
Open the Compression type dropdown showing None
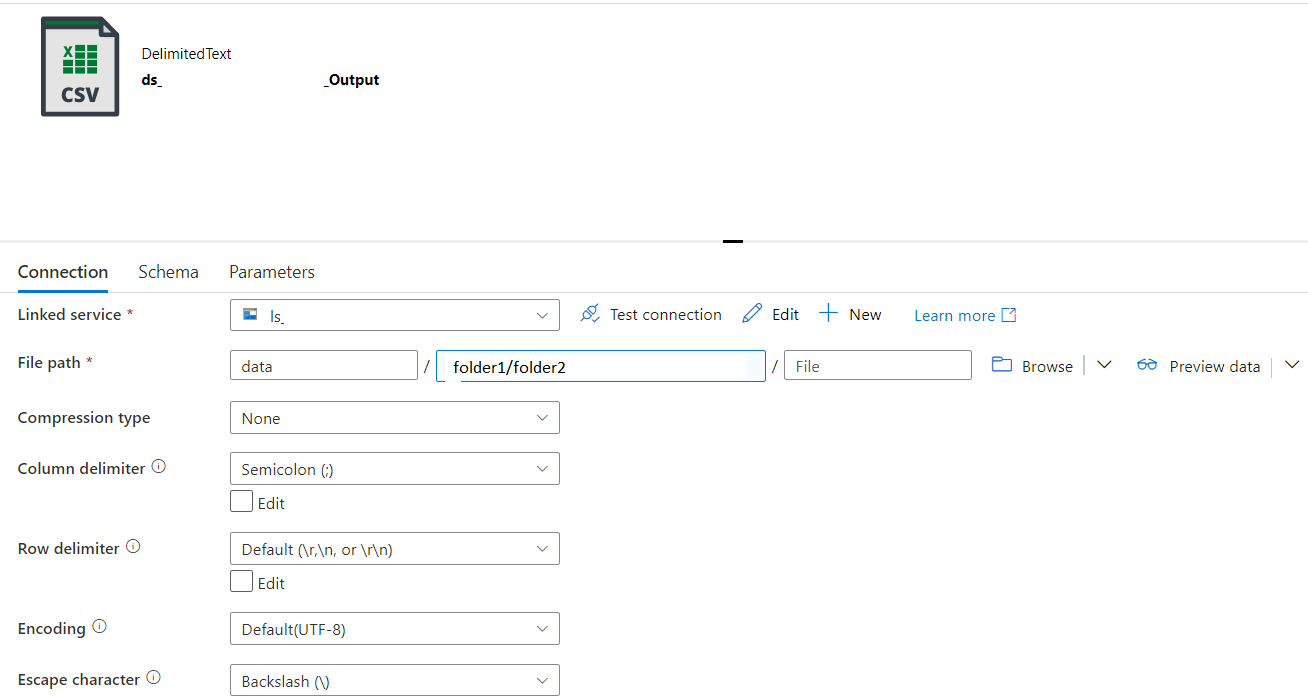pos(395,418)
